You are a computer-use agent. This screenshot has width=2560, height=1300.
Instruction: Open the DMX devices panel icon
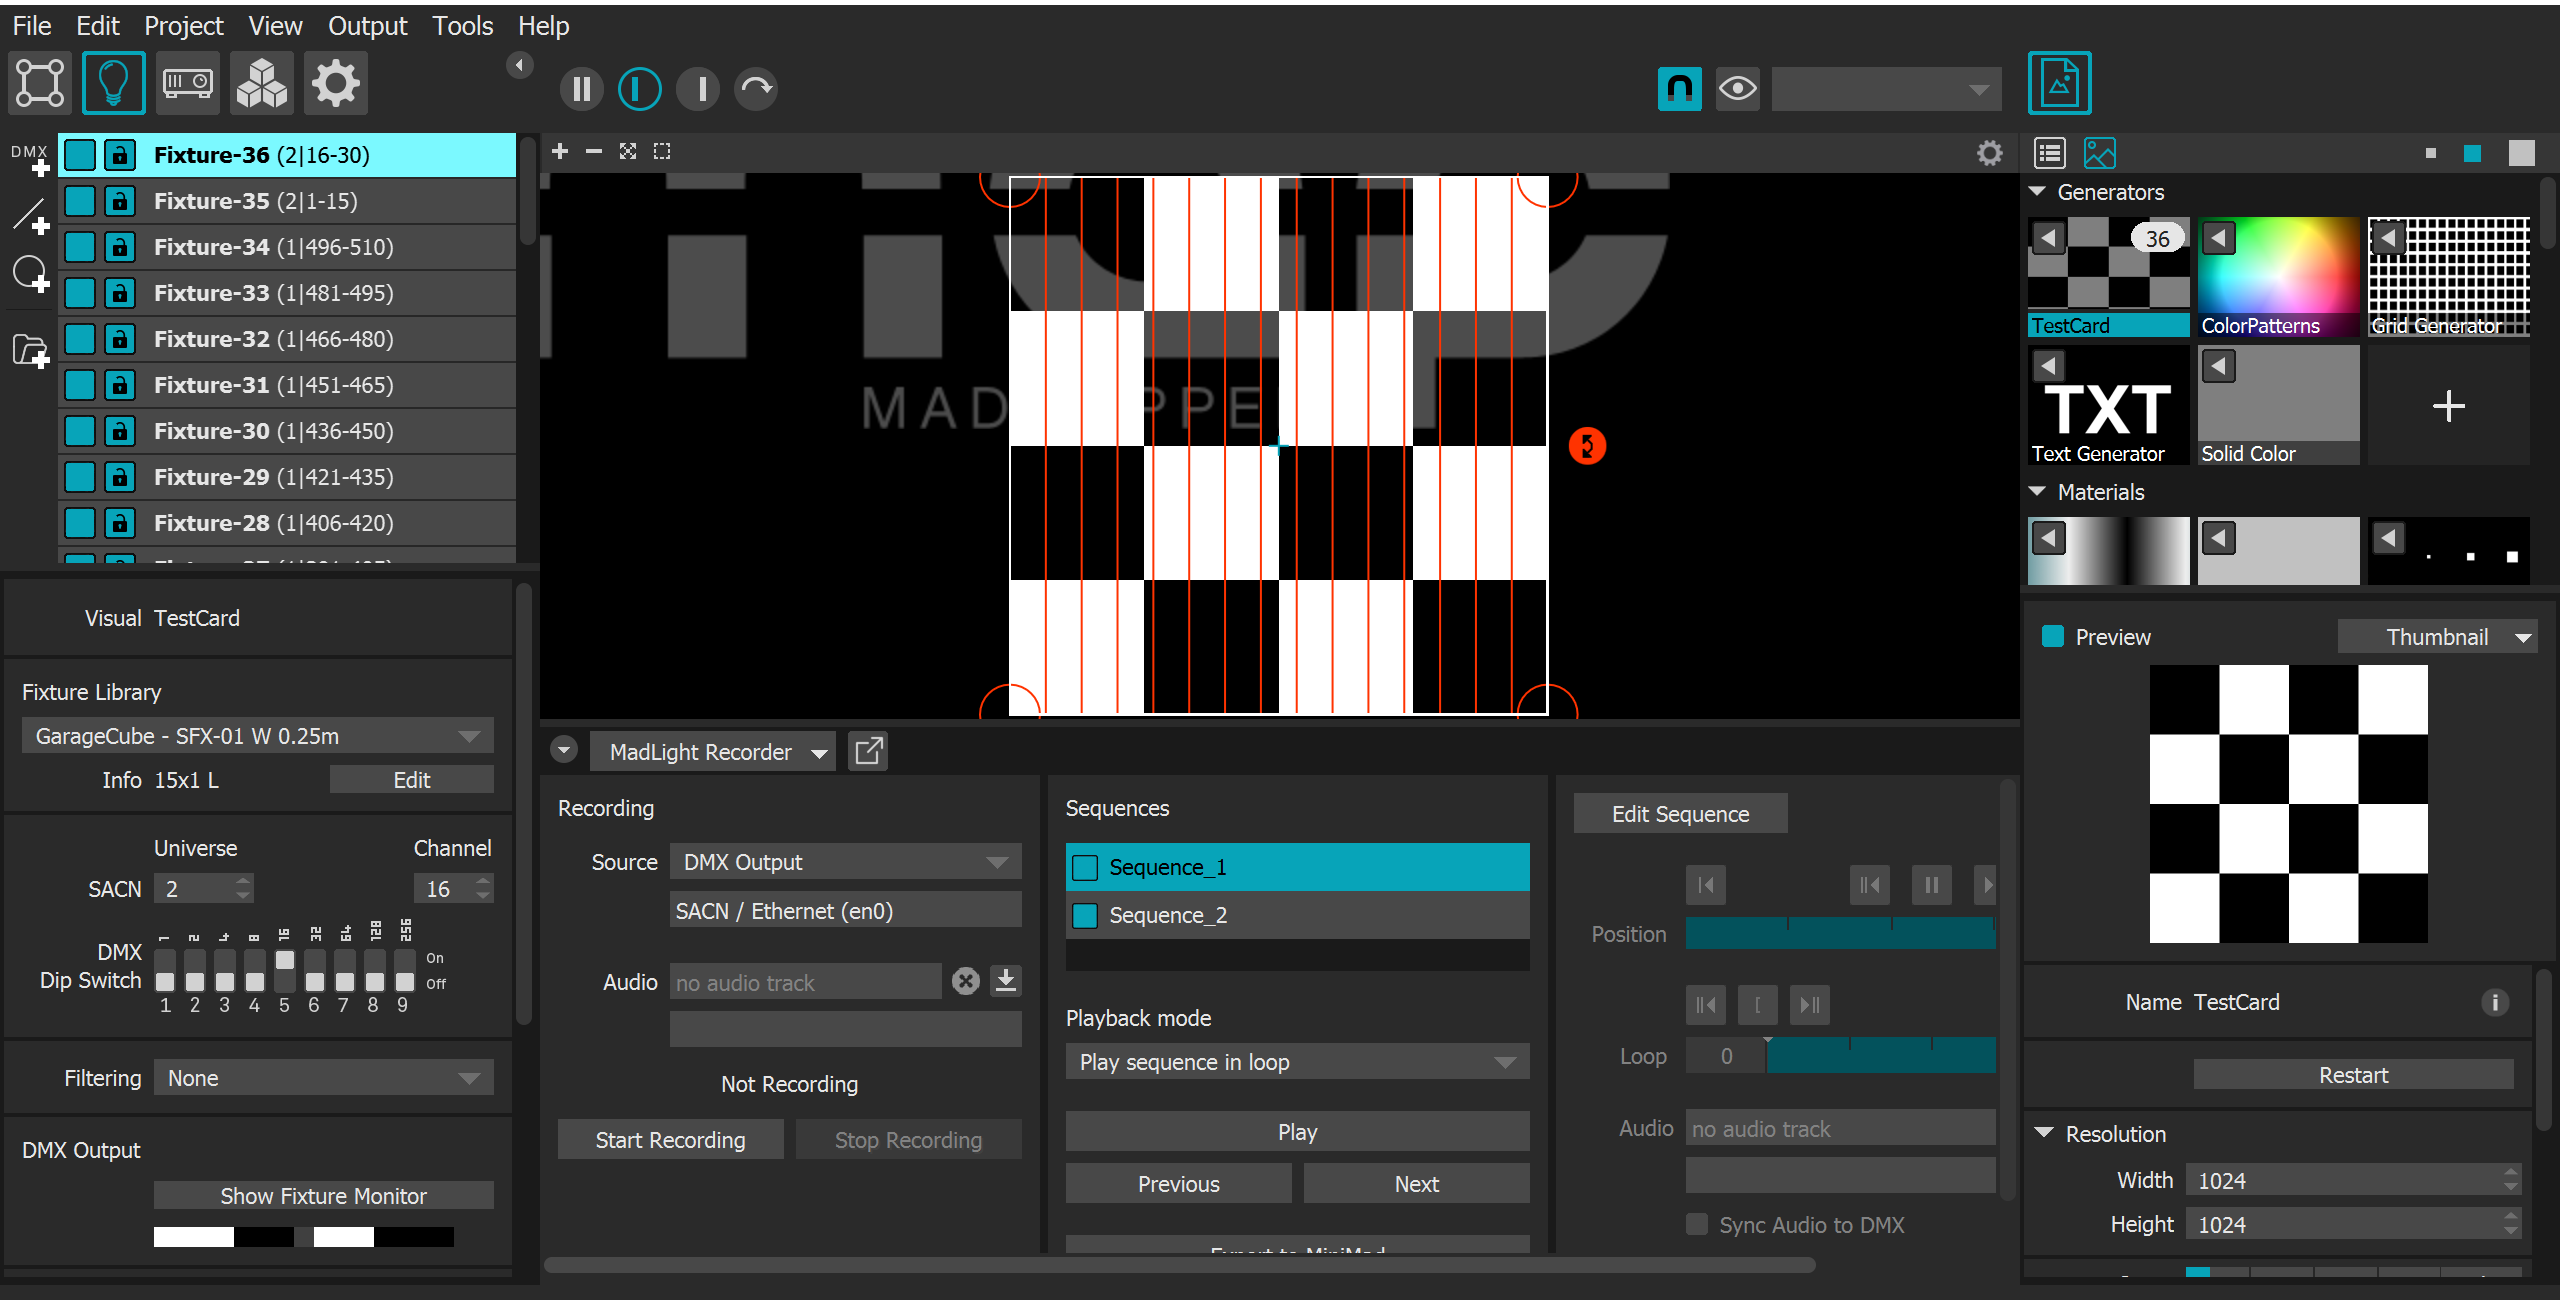(x=187, y=83)
